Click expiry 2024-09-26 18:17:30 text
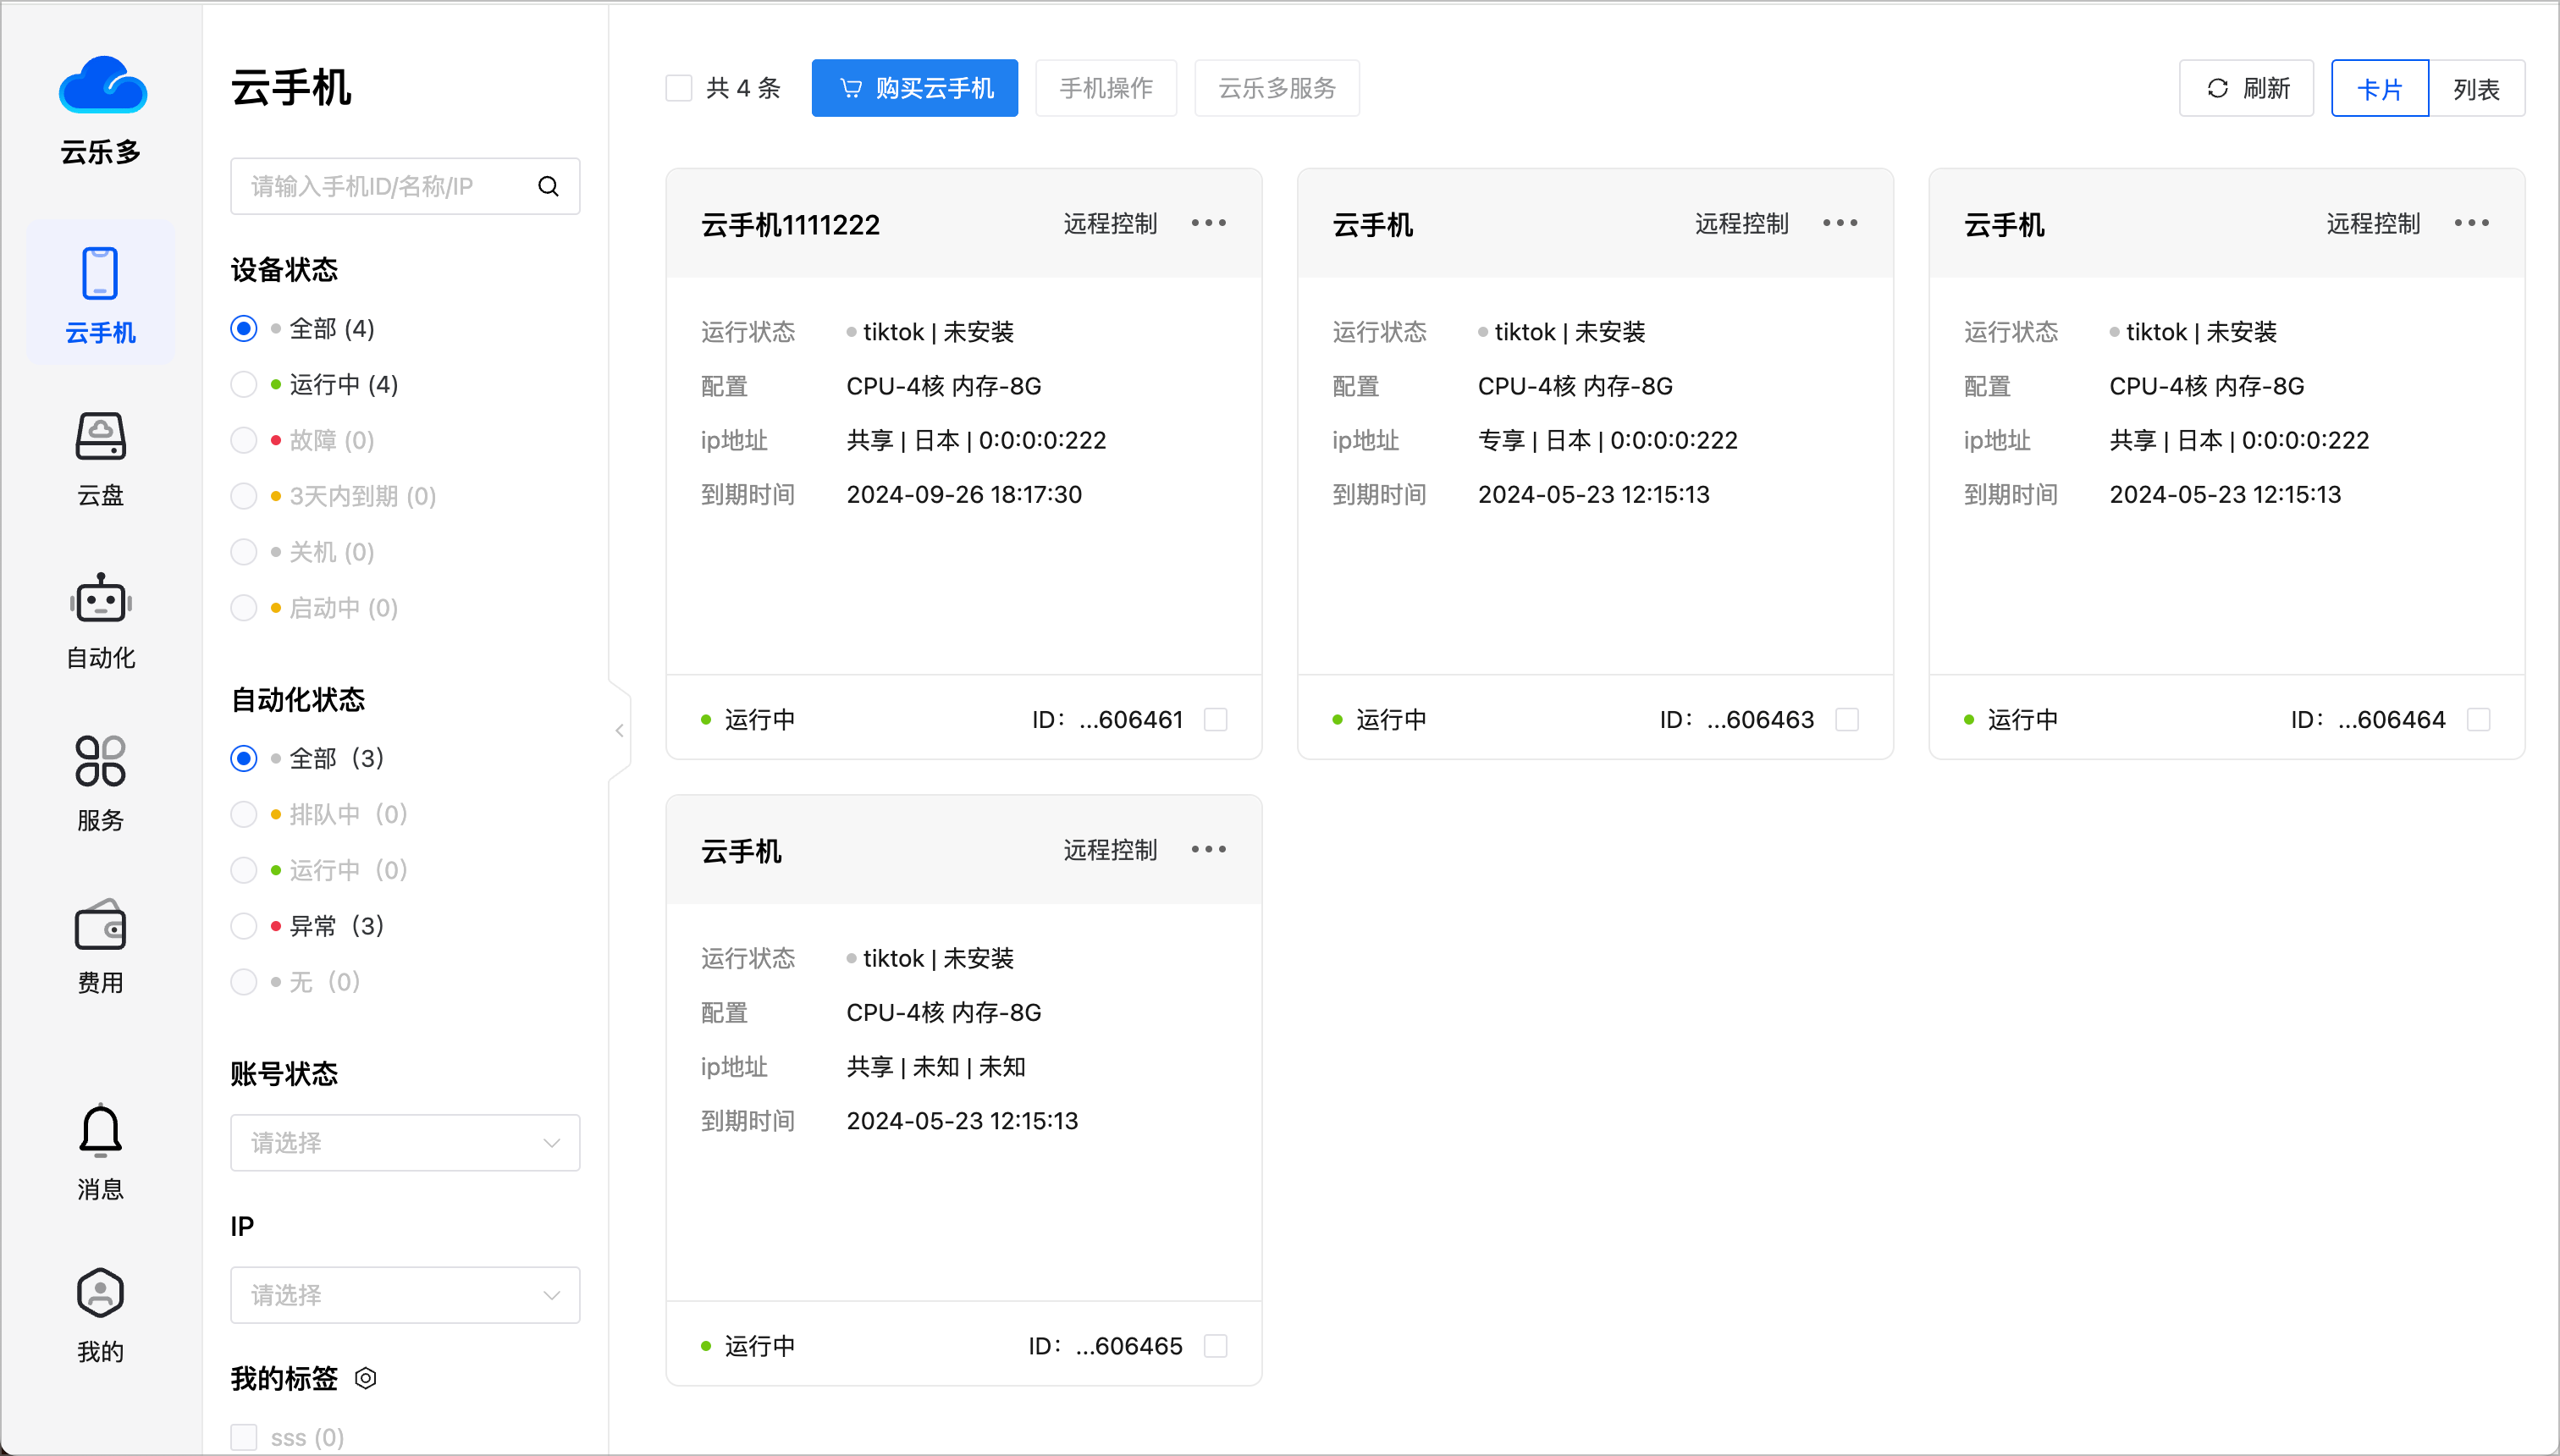The image size is (2560, 1456). click(x=964, y=494)
